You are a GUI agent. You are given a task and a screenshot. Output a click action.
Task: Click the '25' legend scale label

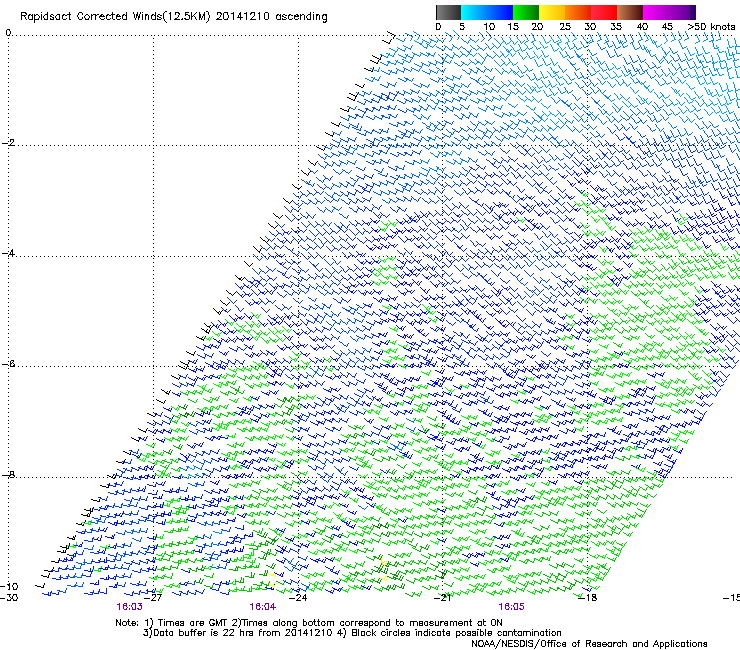565,27
